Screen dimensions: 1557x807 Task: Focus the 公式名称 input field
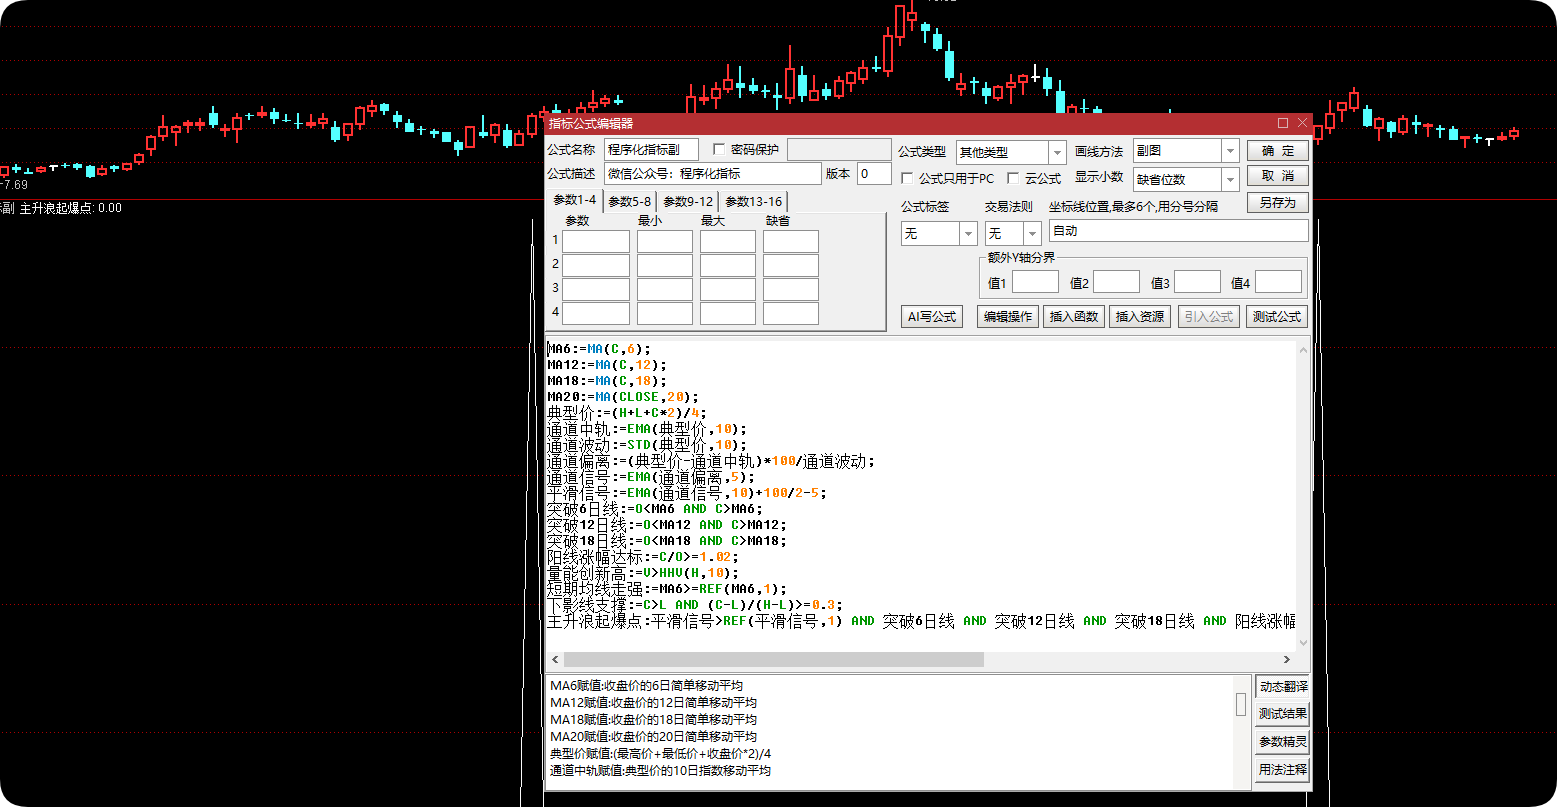click(x=651, y=150)
